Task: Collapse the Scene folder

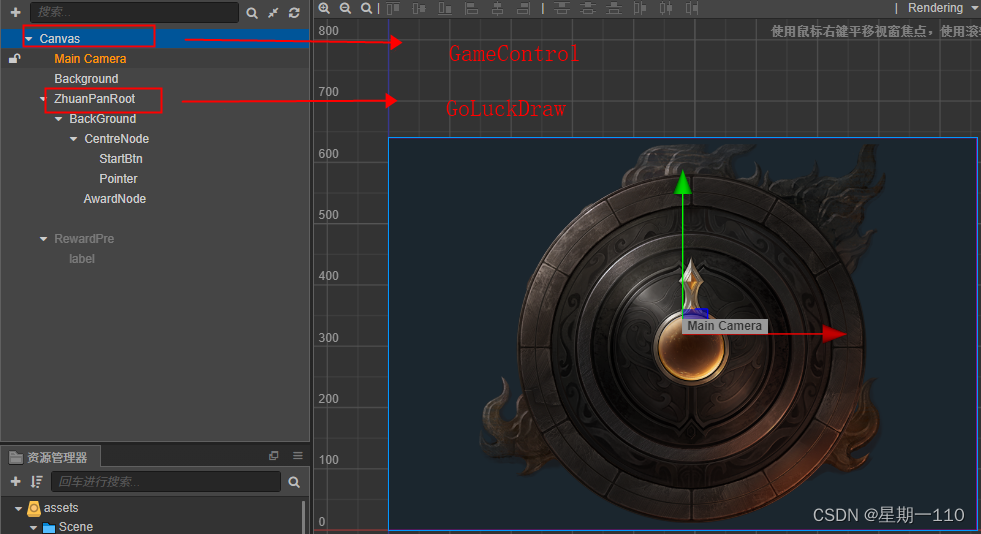Action: (x=34, y=528)
